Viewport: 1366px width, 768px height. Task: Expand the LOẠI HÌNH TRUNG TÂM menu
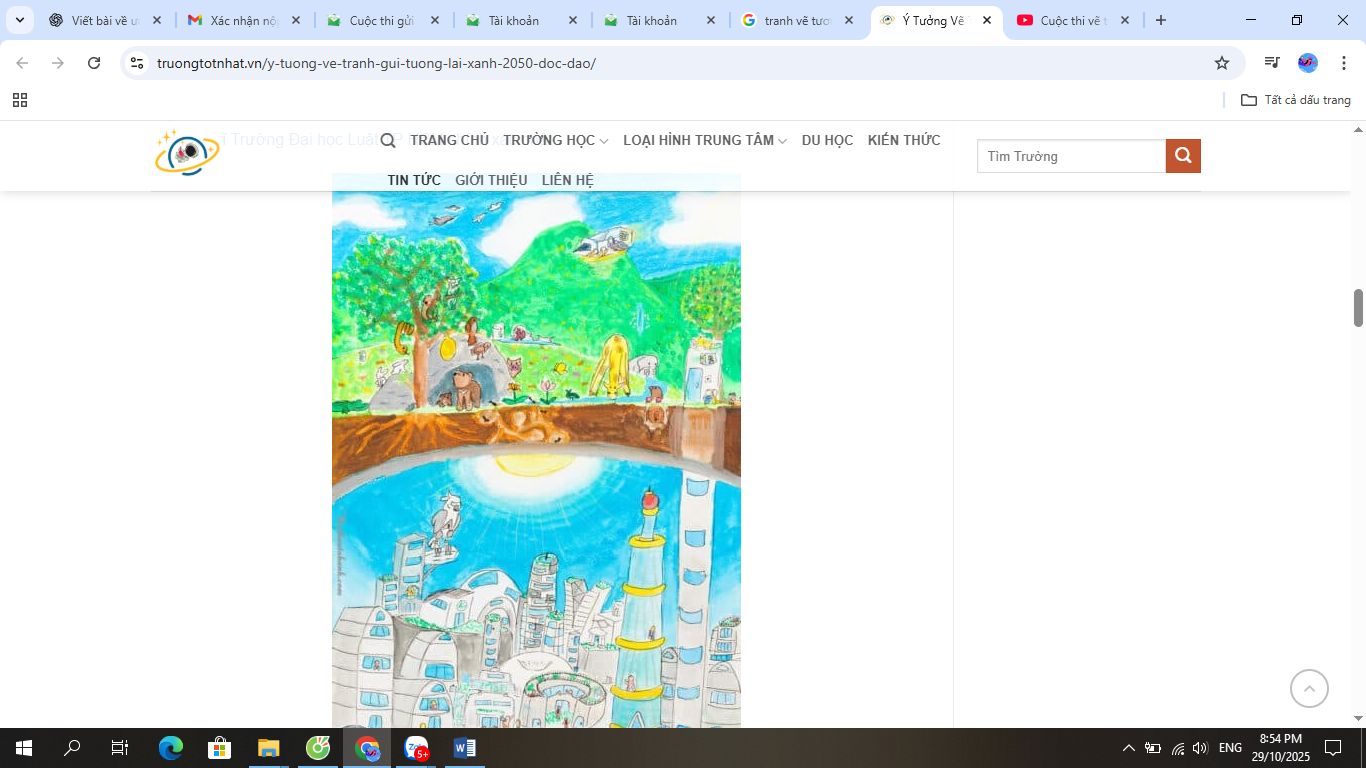point(705,140)
